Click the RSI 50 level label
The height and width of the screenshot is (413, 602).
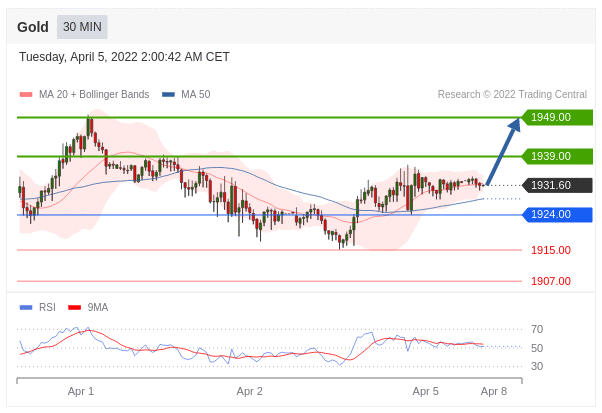pos(537,349)
